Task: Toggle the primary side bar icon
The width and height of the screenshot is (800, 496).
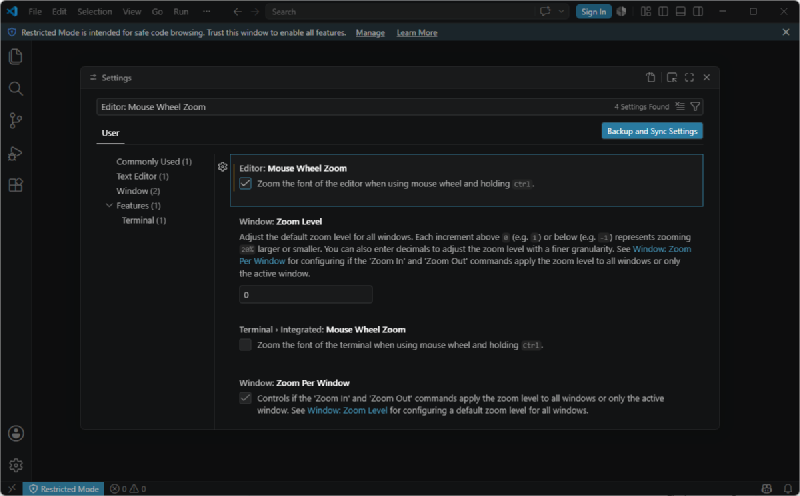Action: (663, 11)
